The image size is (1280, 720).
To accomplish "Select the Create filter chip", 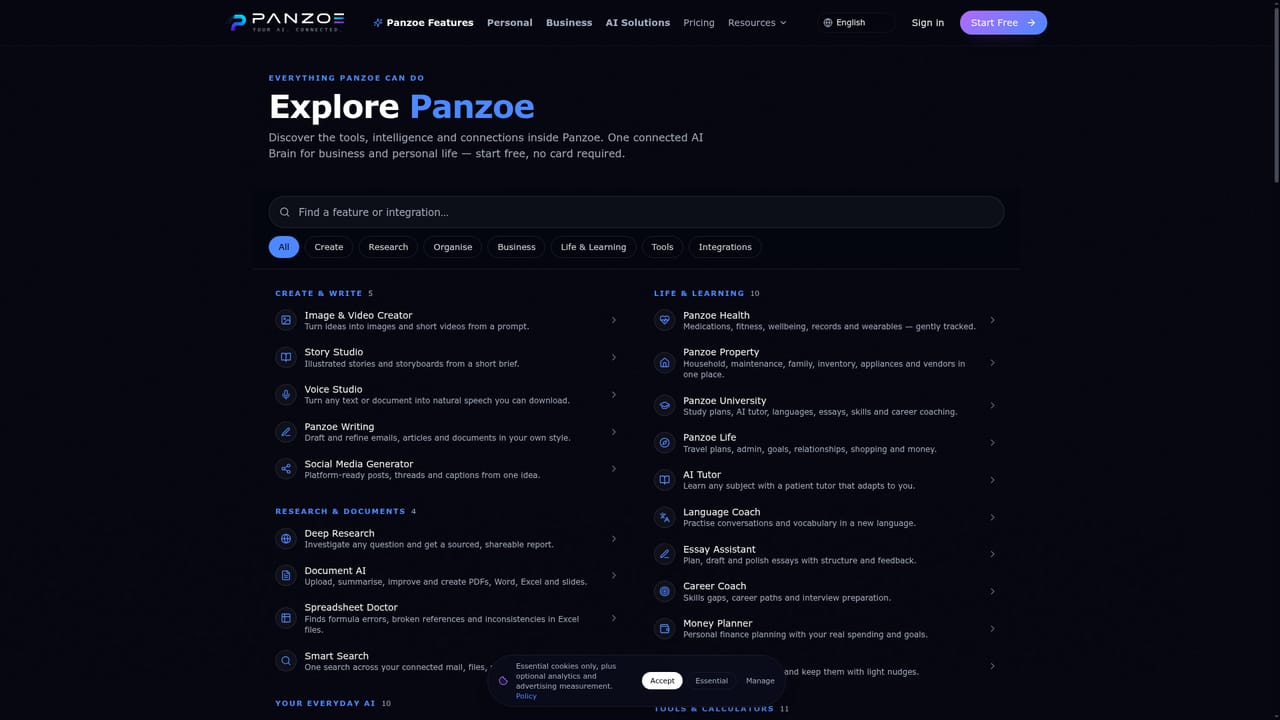I will click(329, 247).
